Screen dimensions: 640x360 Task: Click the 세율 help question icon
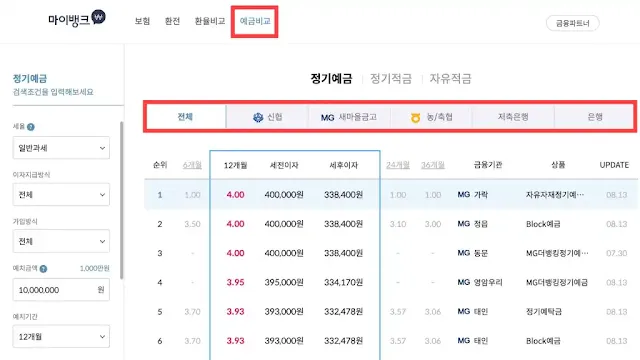pyautogui.click(x=31, y=127)
